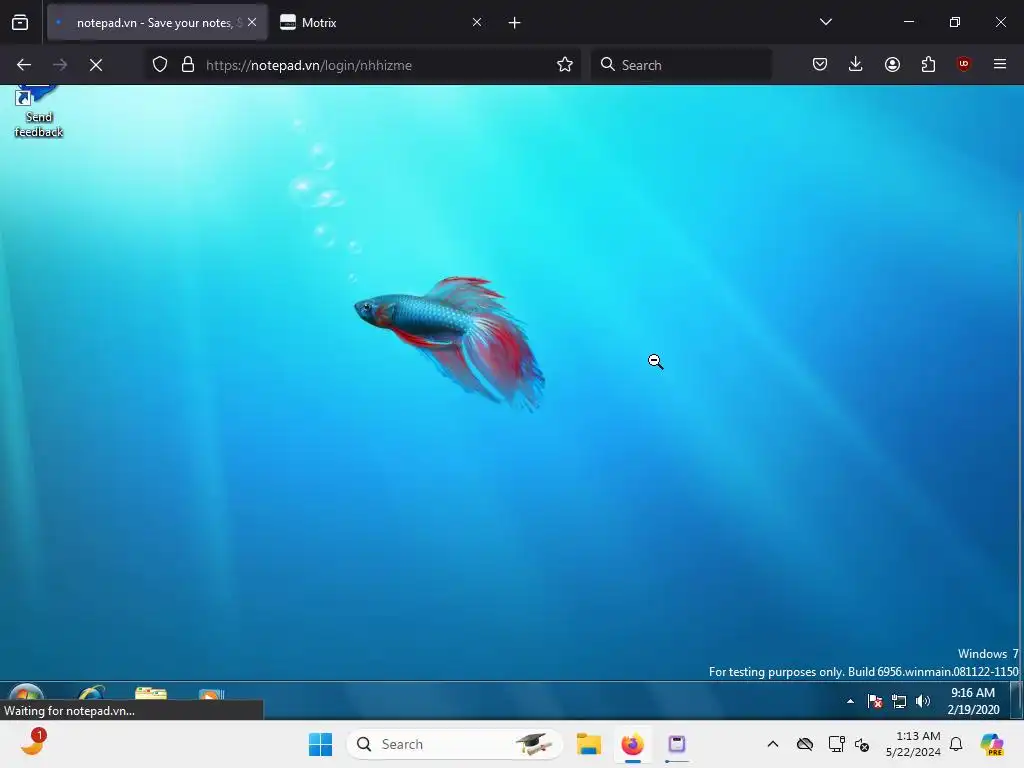Open a new tab with the plus button
The width and height of the screenshot is (1024, 768).
tap(515, 23)
